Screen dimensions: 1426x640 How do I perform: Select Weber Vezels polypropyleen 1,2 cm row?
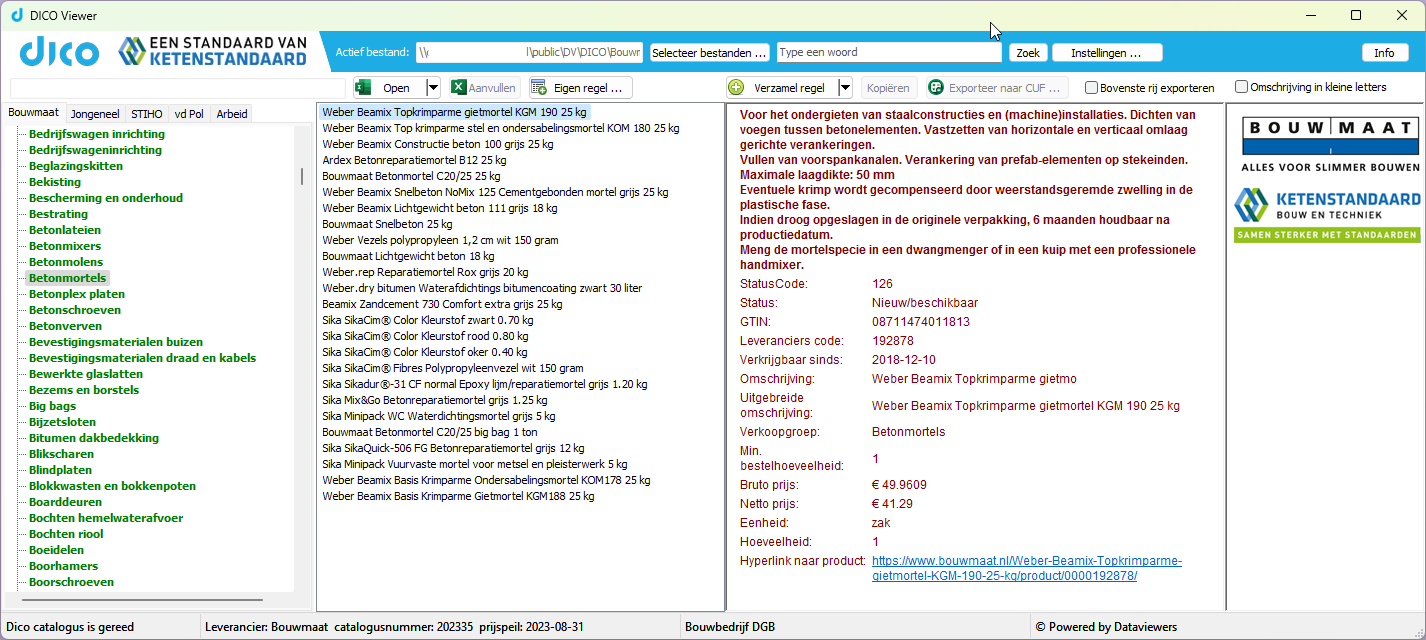pos(440,240)
